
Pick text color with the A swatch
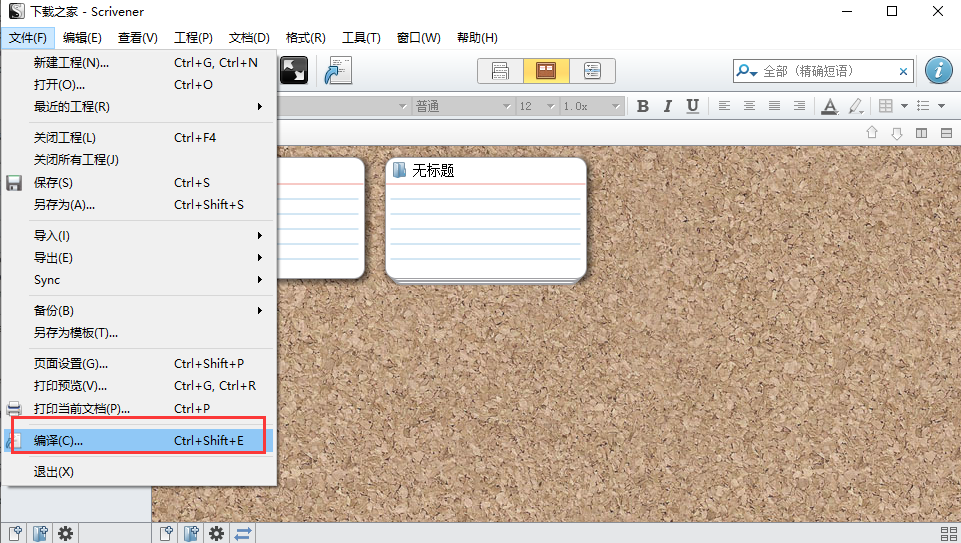(830, 106)
